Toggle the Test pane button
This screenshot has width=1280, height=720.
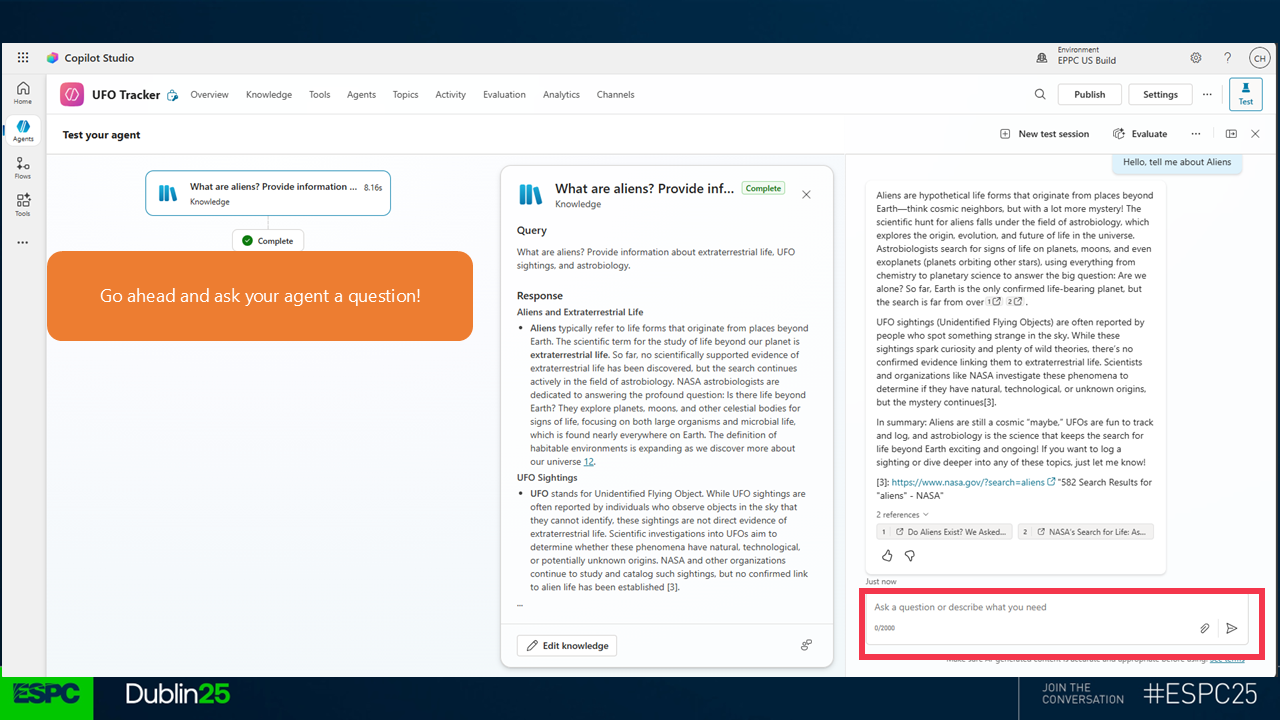(x=1246, y=94)
